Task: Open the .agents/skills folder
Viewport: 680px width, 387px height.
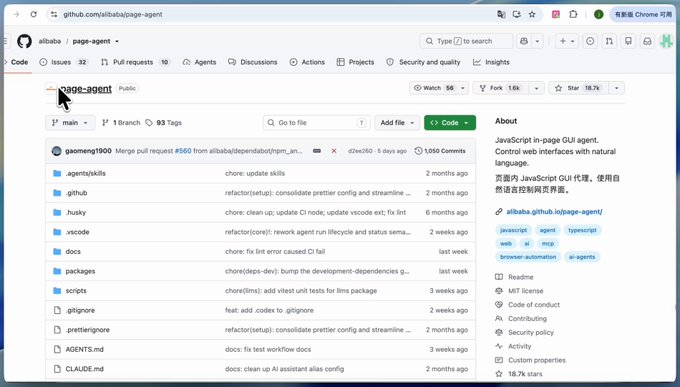Action: [x=85, y=173]
